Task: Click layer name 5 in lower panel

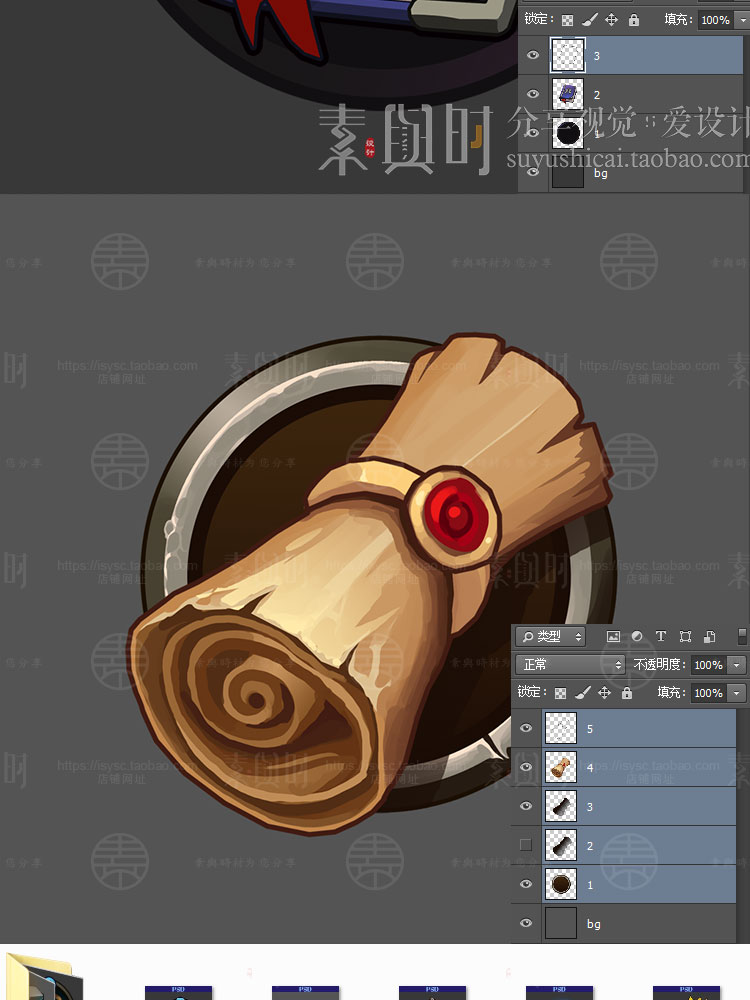Action: coord(590,729)
